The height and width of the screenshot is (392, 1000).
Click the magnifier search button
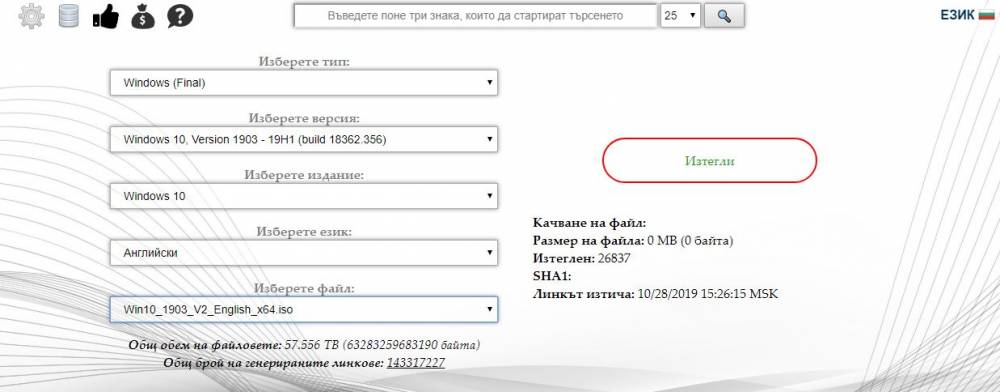click(x=723, y=16)
